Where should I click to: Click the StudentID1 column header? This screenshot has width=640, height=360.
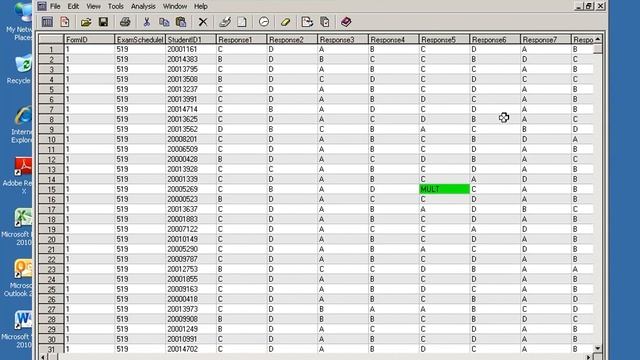[191, 40]
